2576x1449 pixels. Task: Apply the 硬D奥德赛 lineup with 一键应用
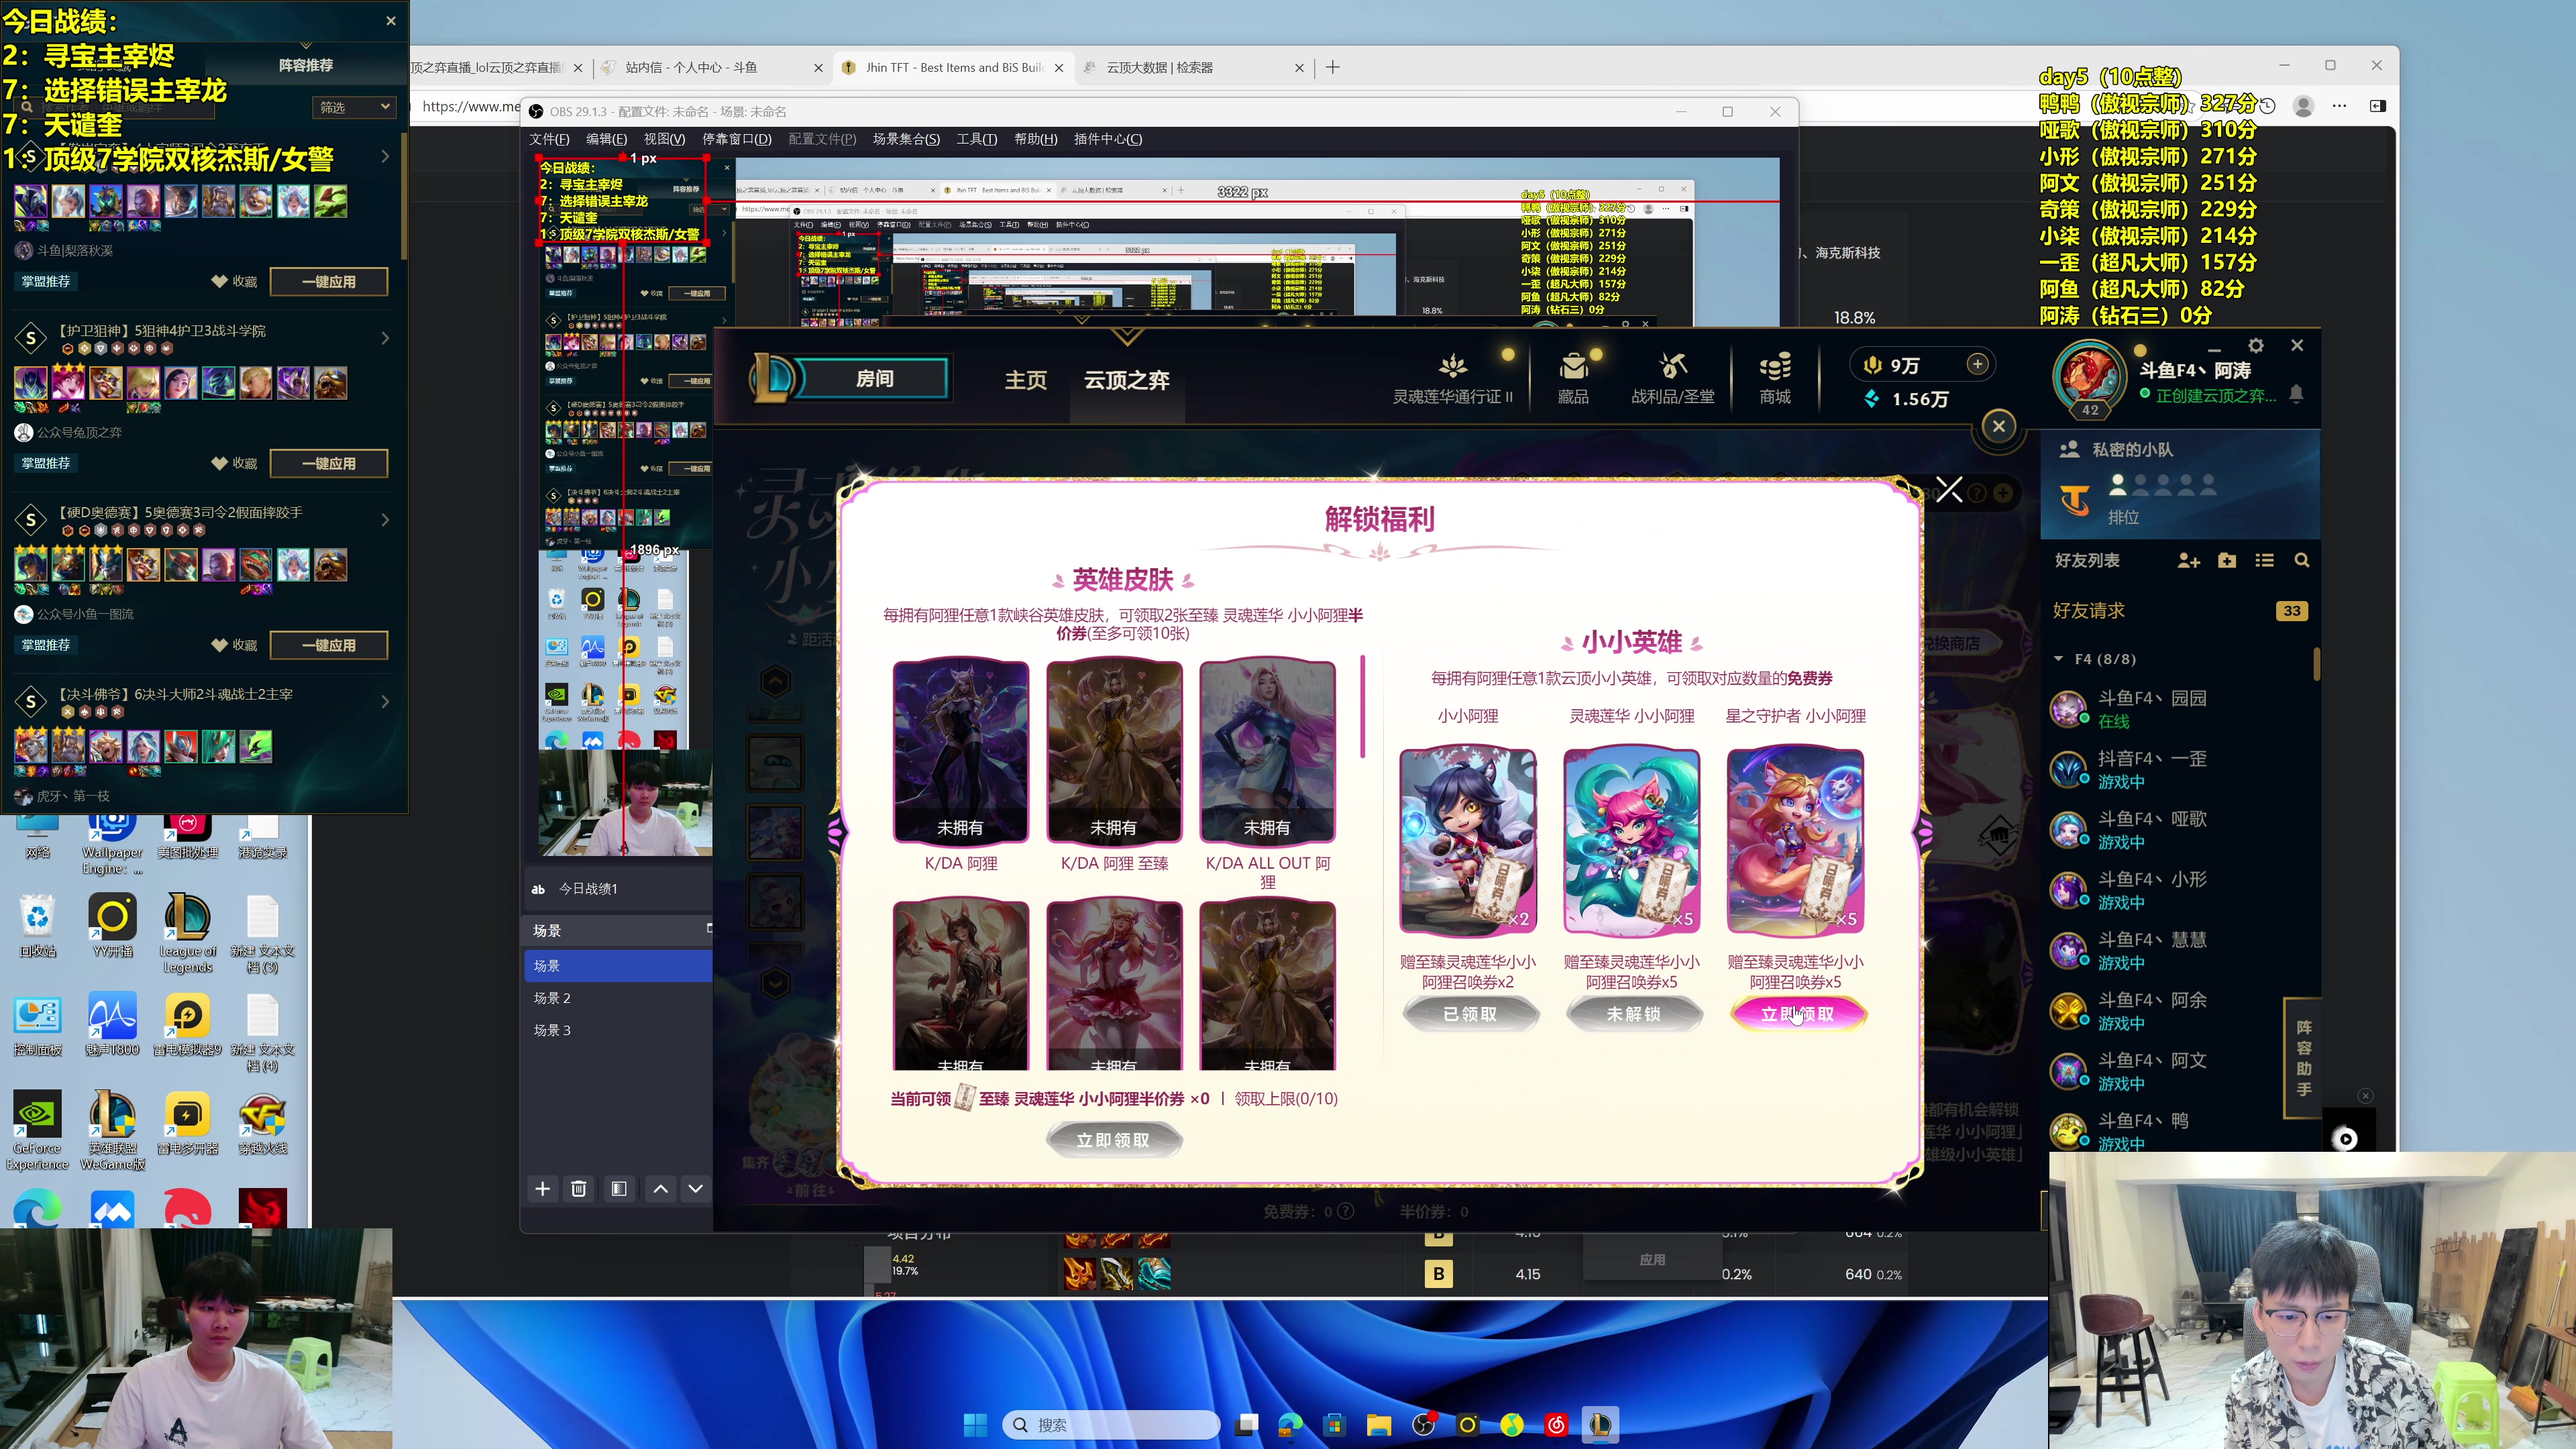pyautogui.click(x=329, y=645)
